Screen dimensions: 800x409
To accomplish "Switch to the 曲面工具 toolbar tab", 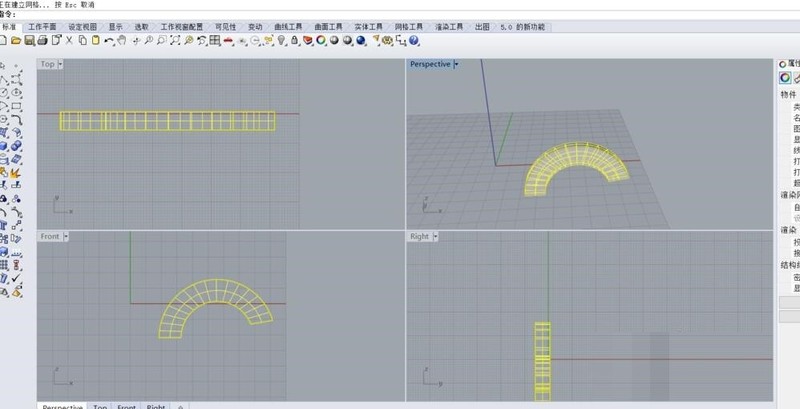I will [x=328, y=27].
